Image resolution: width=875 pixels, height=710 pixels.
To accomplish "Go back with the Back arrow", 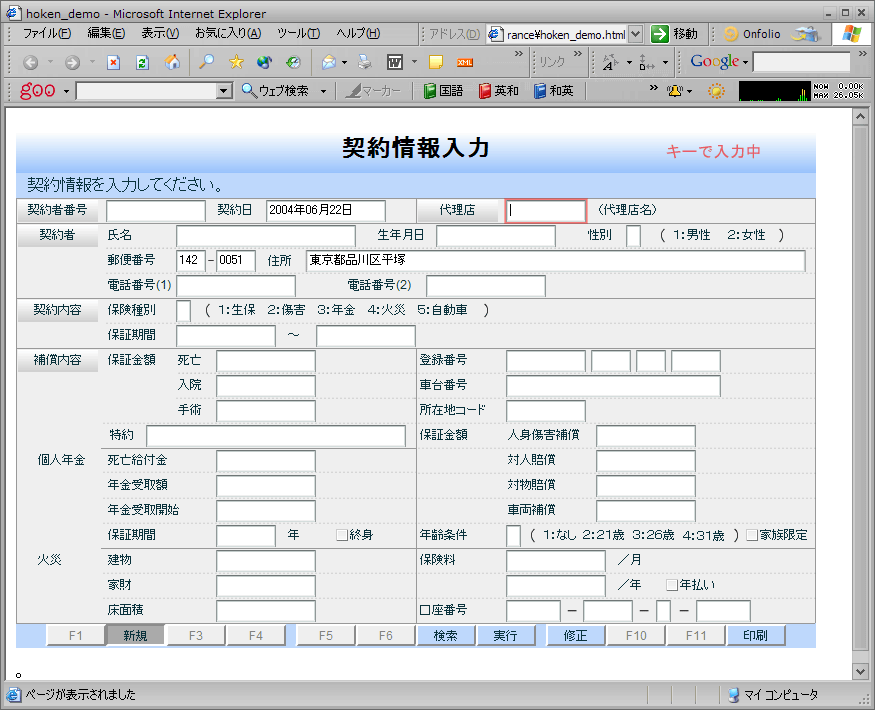I will coord(31,62).
